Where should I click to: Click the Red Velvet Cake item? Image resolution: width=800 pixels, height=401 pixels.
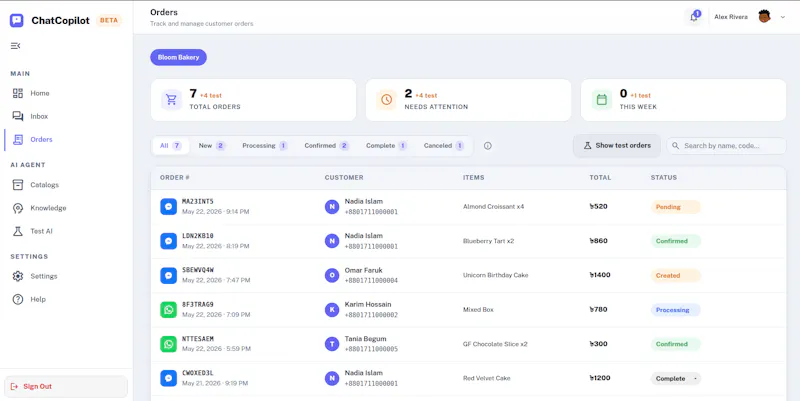point(486,379)
